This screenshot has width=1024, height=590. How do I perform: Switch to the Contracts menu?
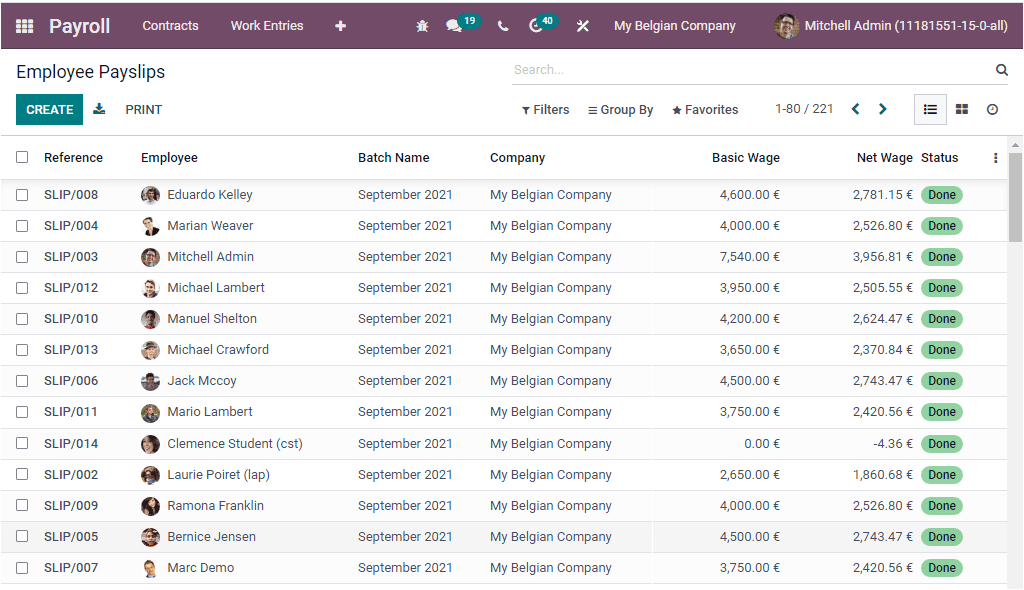[170, 25]
